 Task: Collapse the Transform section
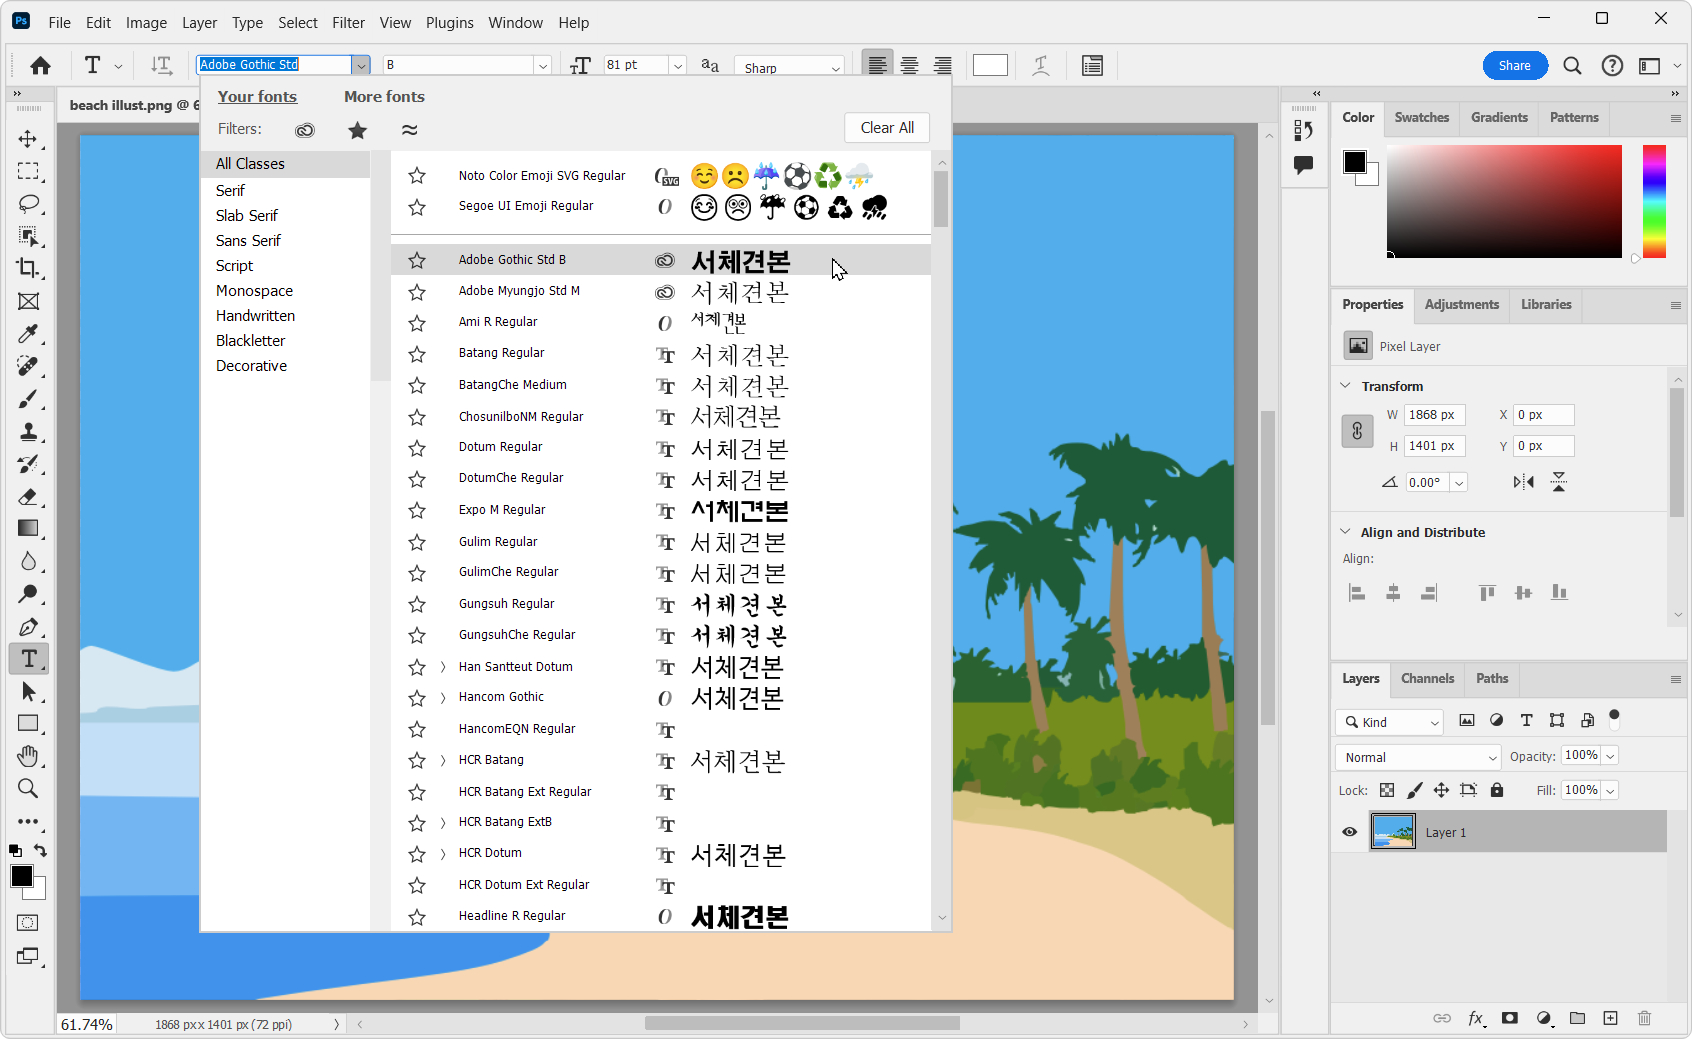click(x=1345, y=385)
